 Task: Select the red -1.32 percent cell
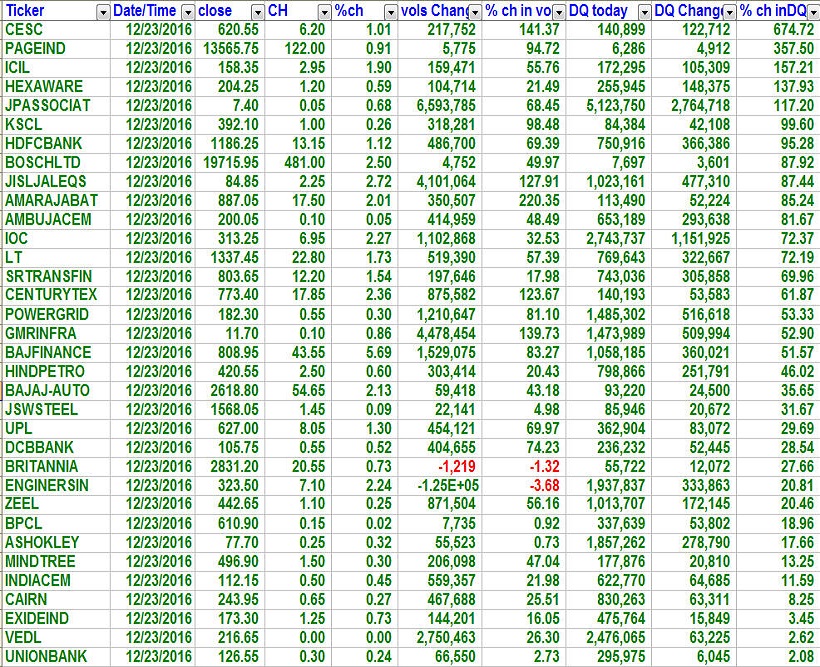coord(524,466)
